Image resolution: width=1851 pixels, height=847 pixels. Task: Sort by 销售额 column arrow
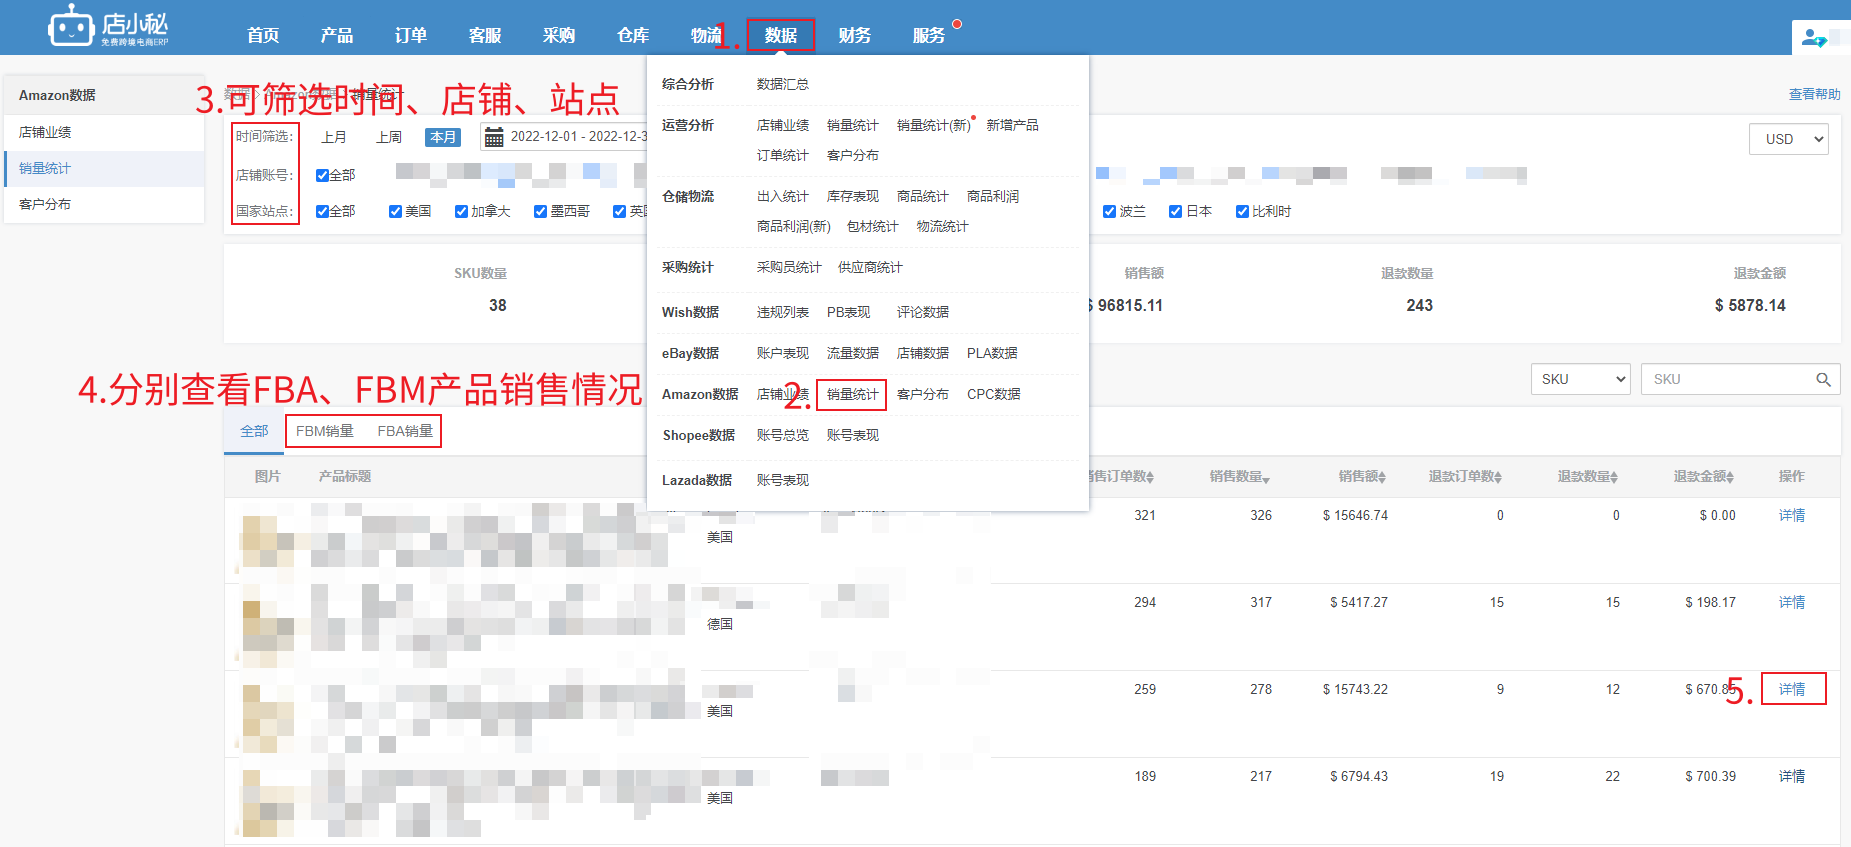(x=1382, y=478)
